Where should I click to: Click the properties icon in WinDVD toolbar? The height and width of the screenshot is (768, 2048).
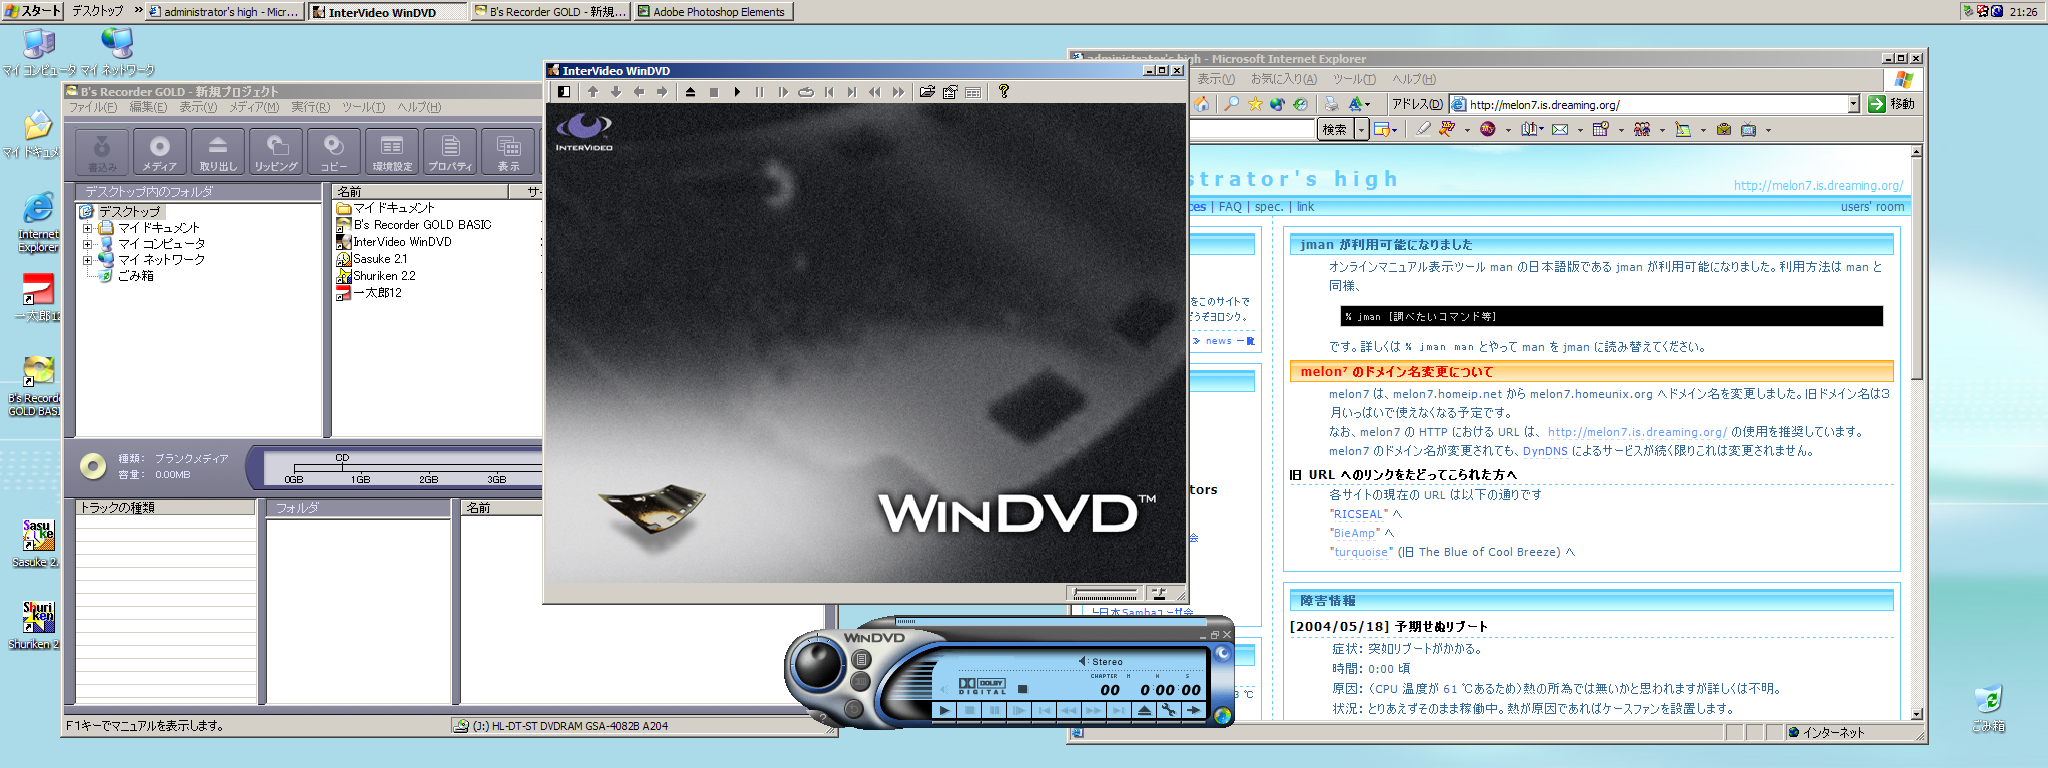click(950, 92)
